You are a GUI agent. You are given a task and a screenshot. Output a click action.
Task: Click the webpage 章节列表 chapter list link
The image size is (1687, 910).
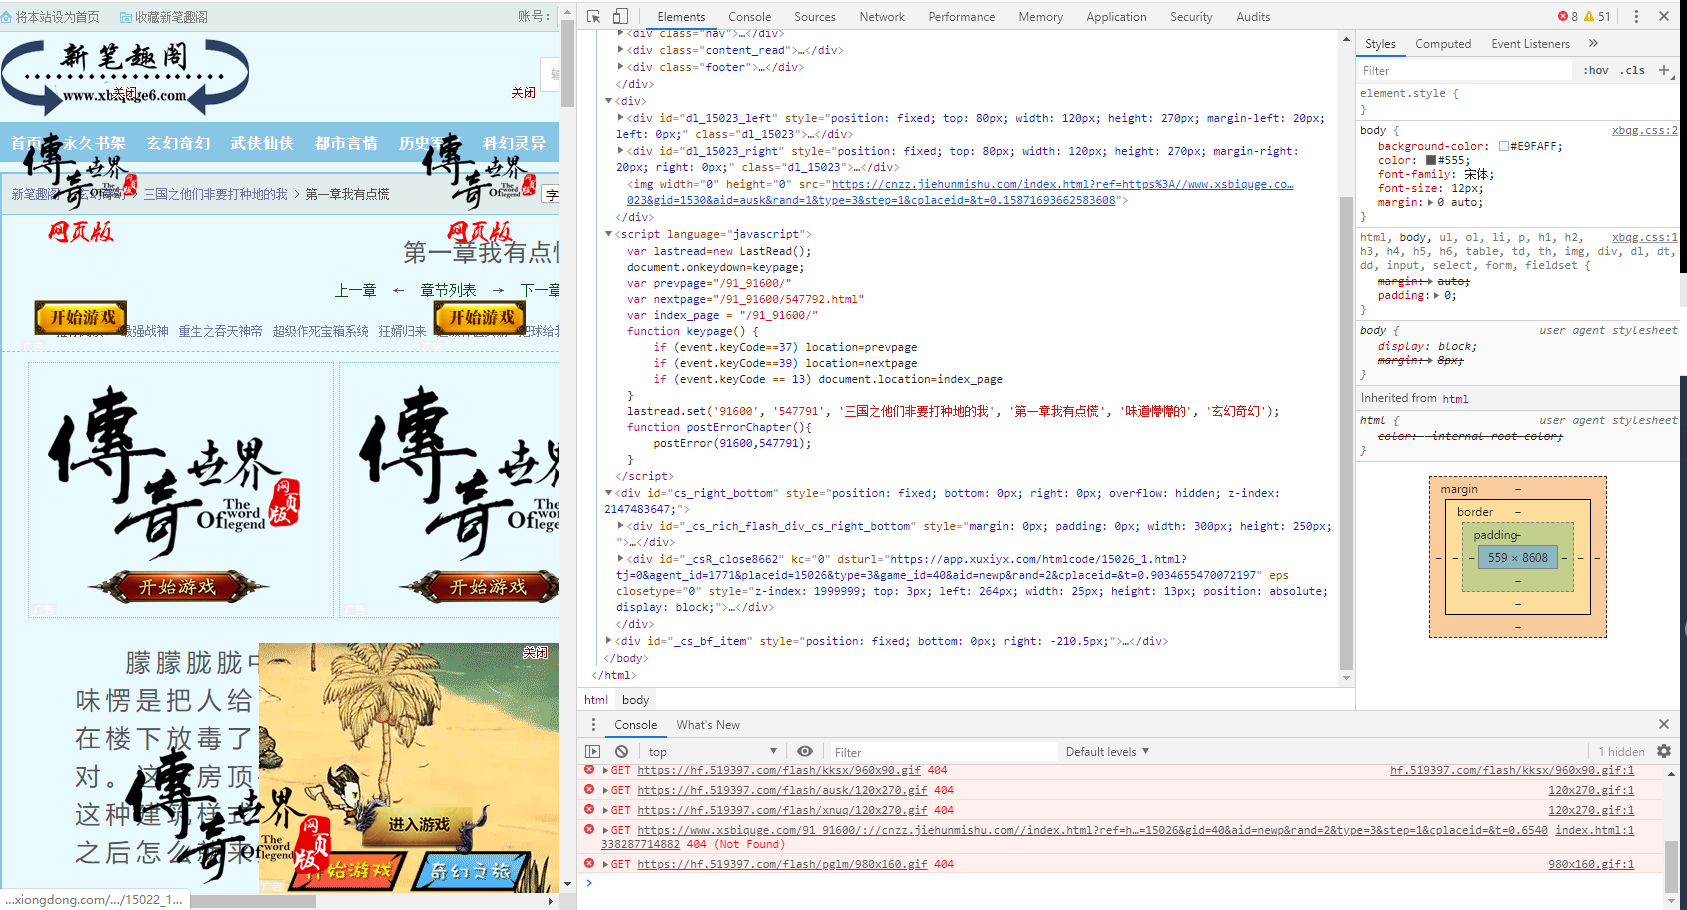[x=448, y=290]
